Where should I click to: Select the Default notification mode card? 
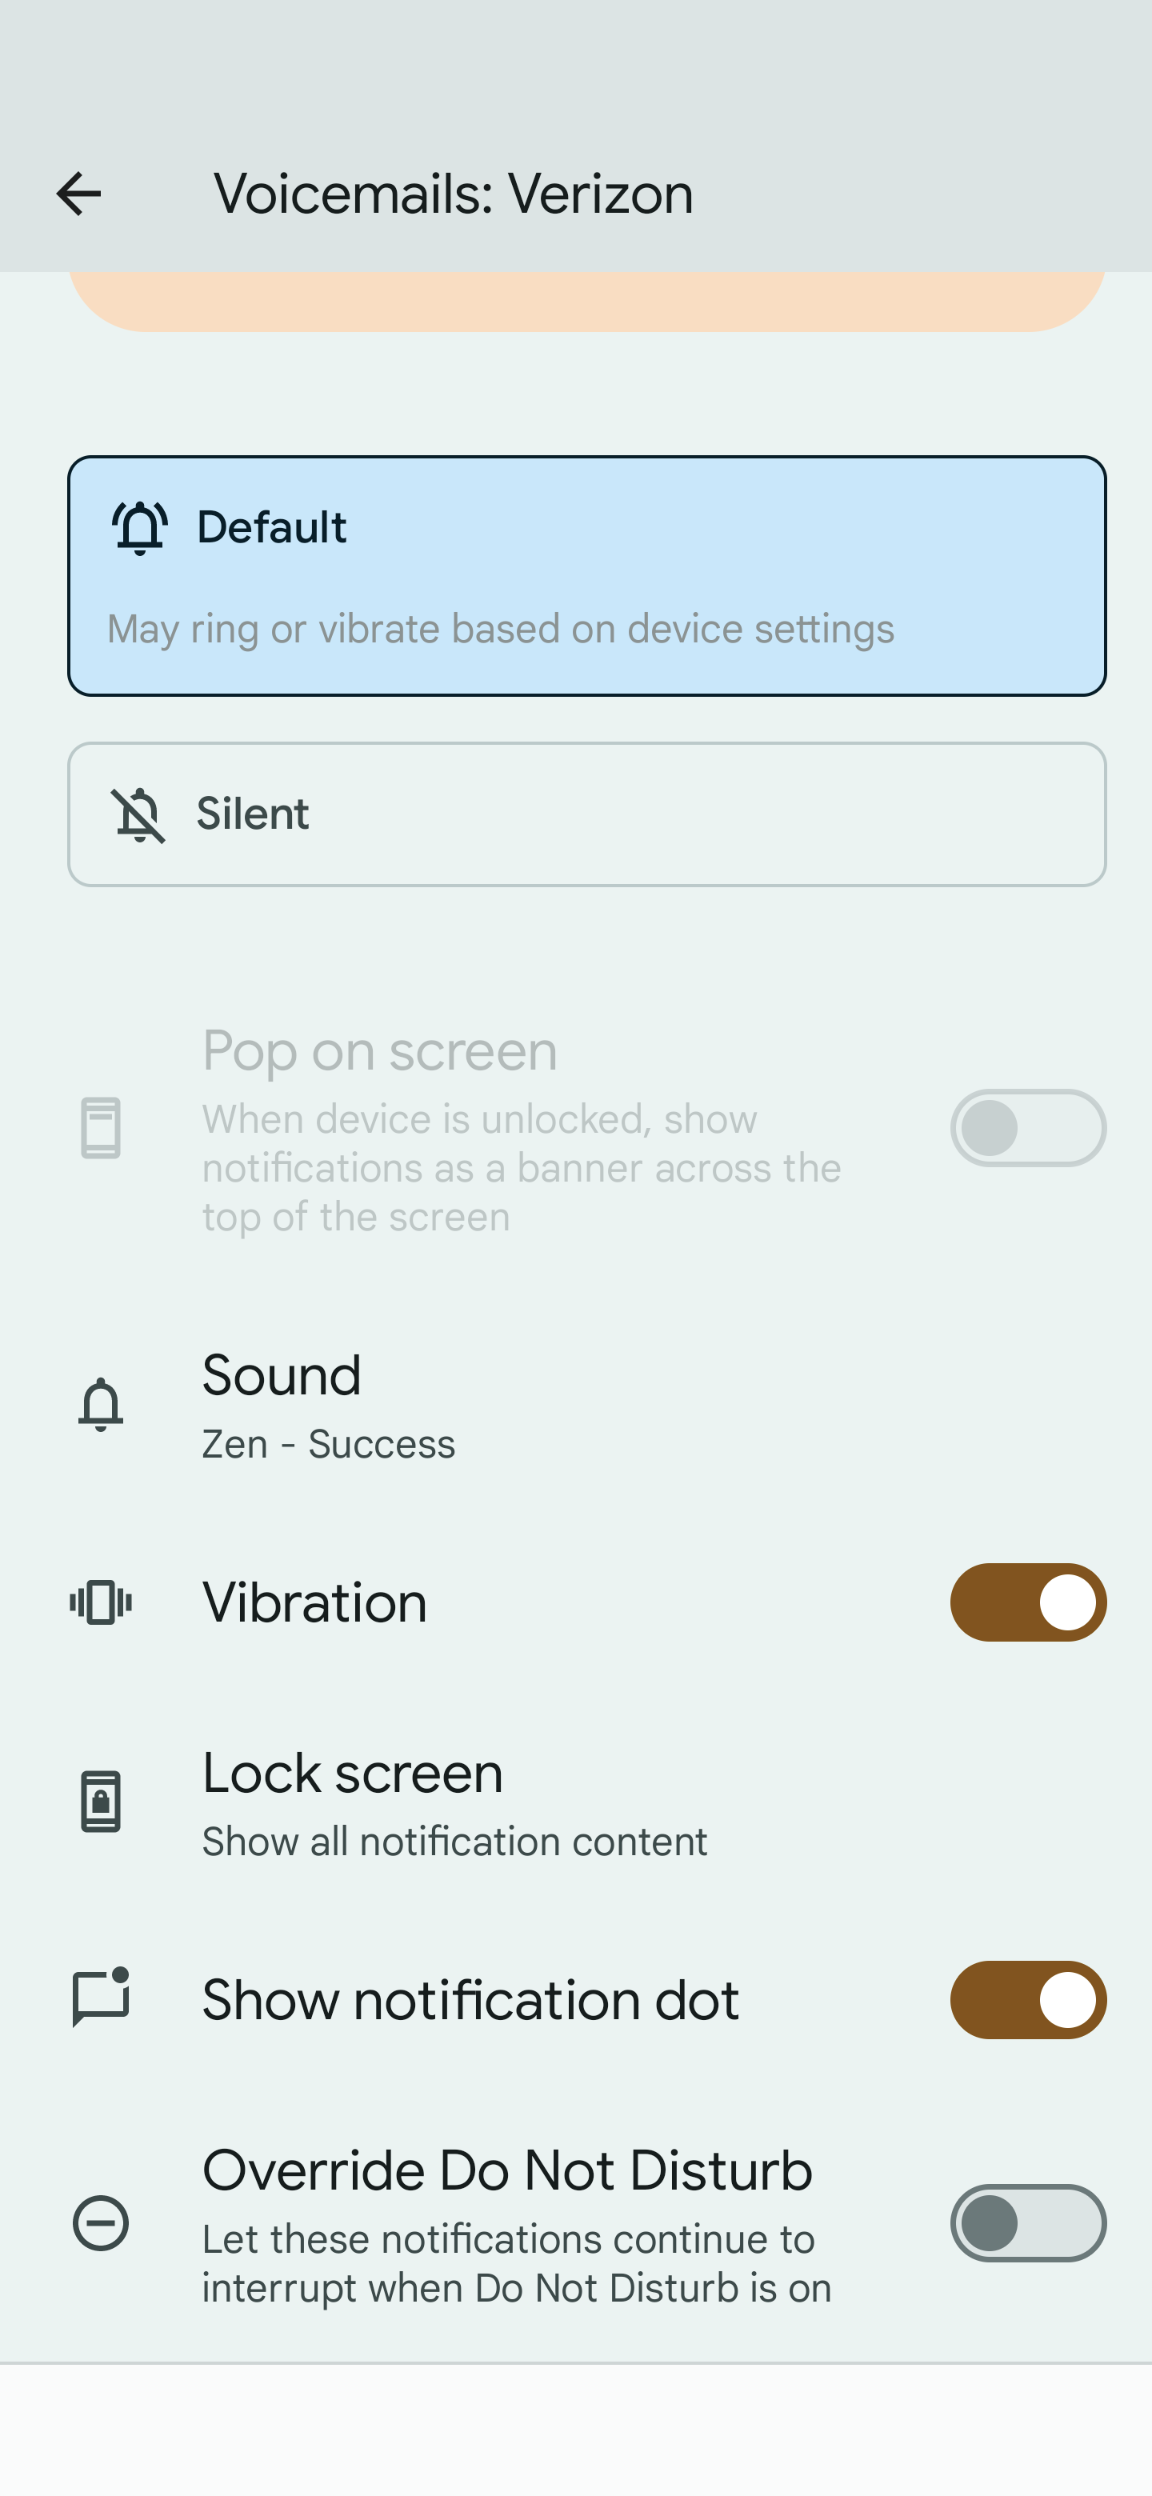coord(586,576)
